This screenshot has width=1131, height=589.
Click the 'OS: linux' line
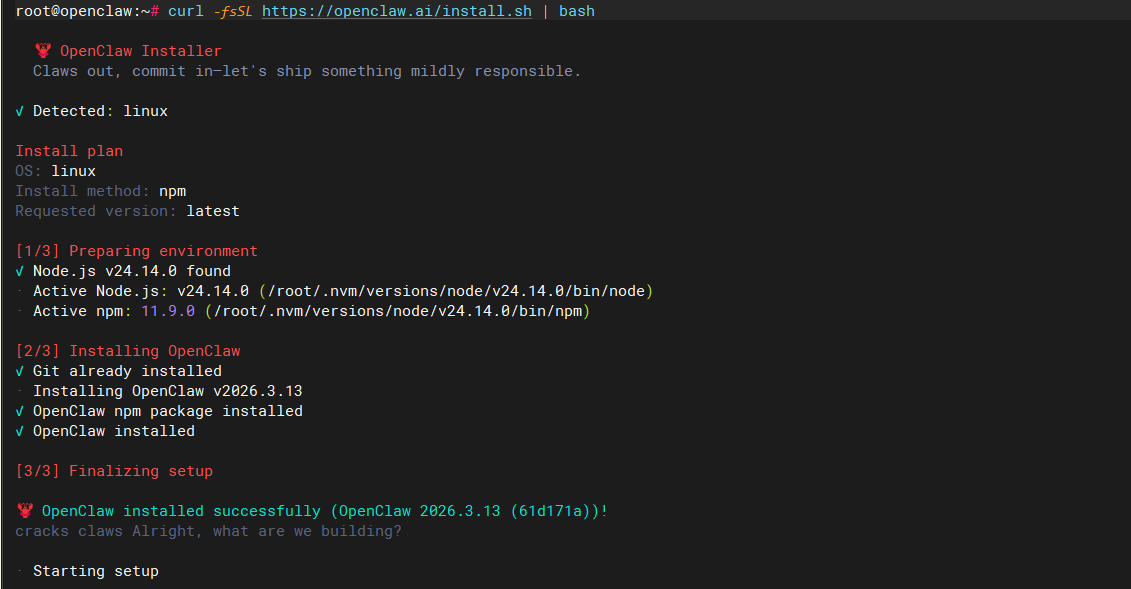56,171
